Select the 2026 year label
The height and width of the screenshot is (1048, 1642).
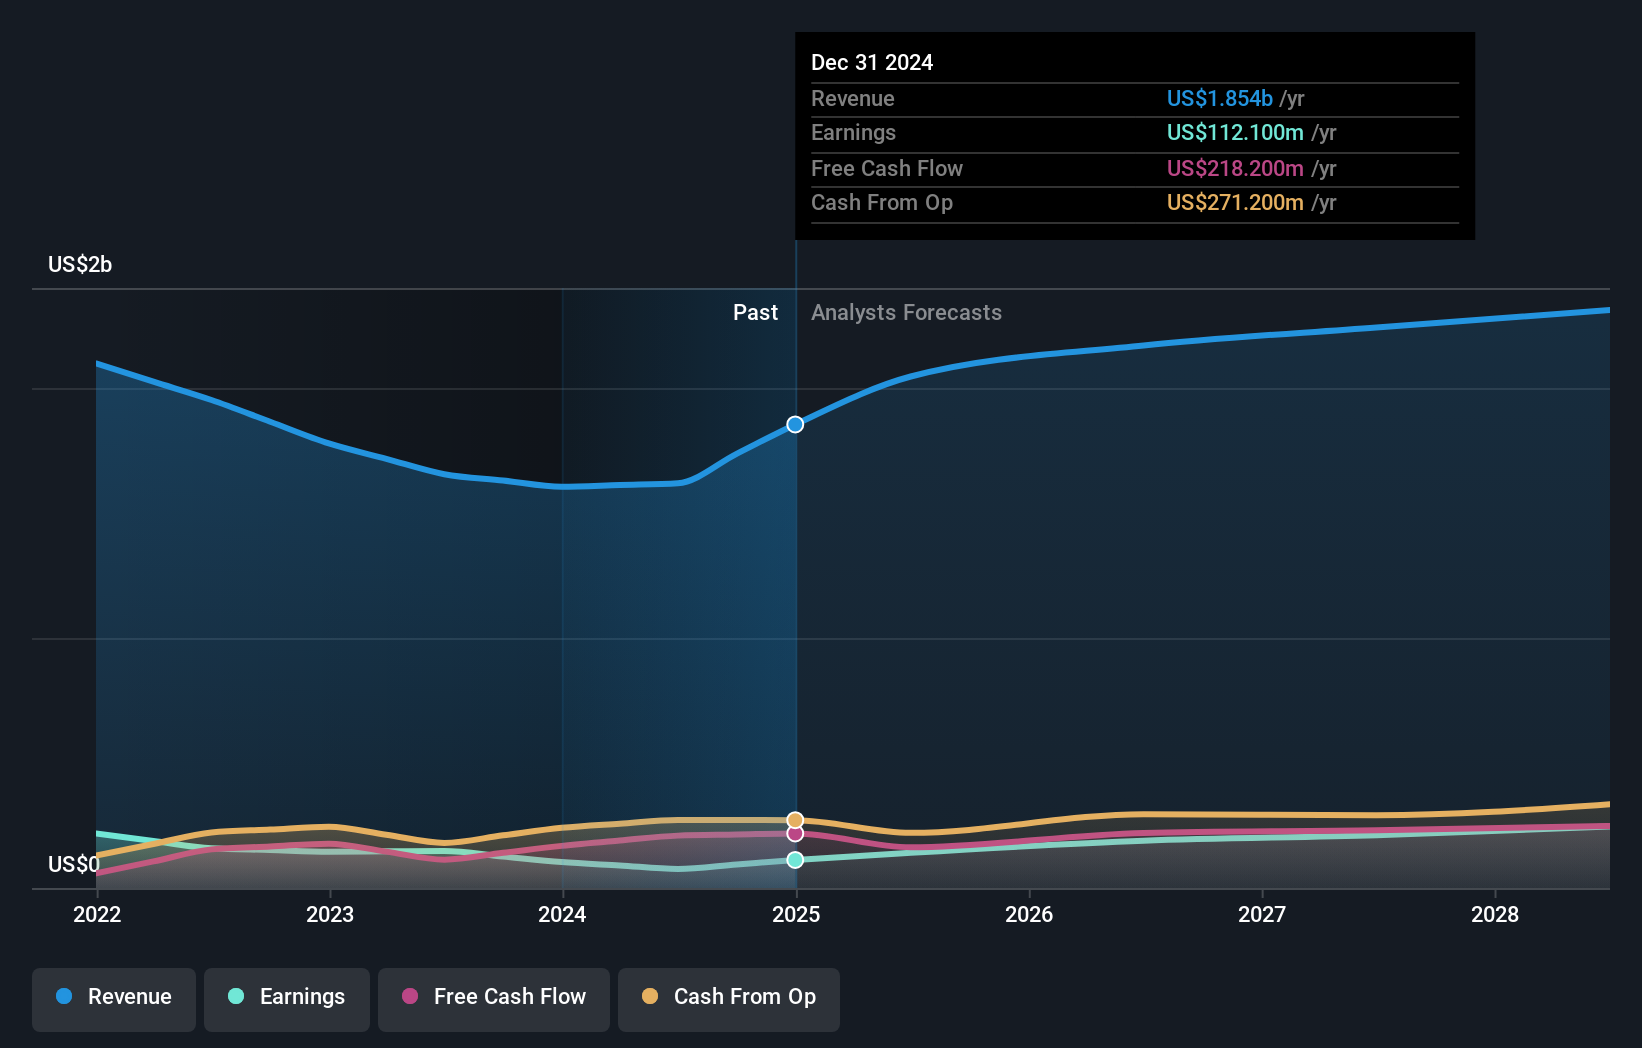1029,914
